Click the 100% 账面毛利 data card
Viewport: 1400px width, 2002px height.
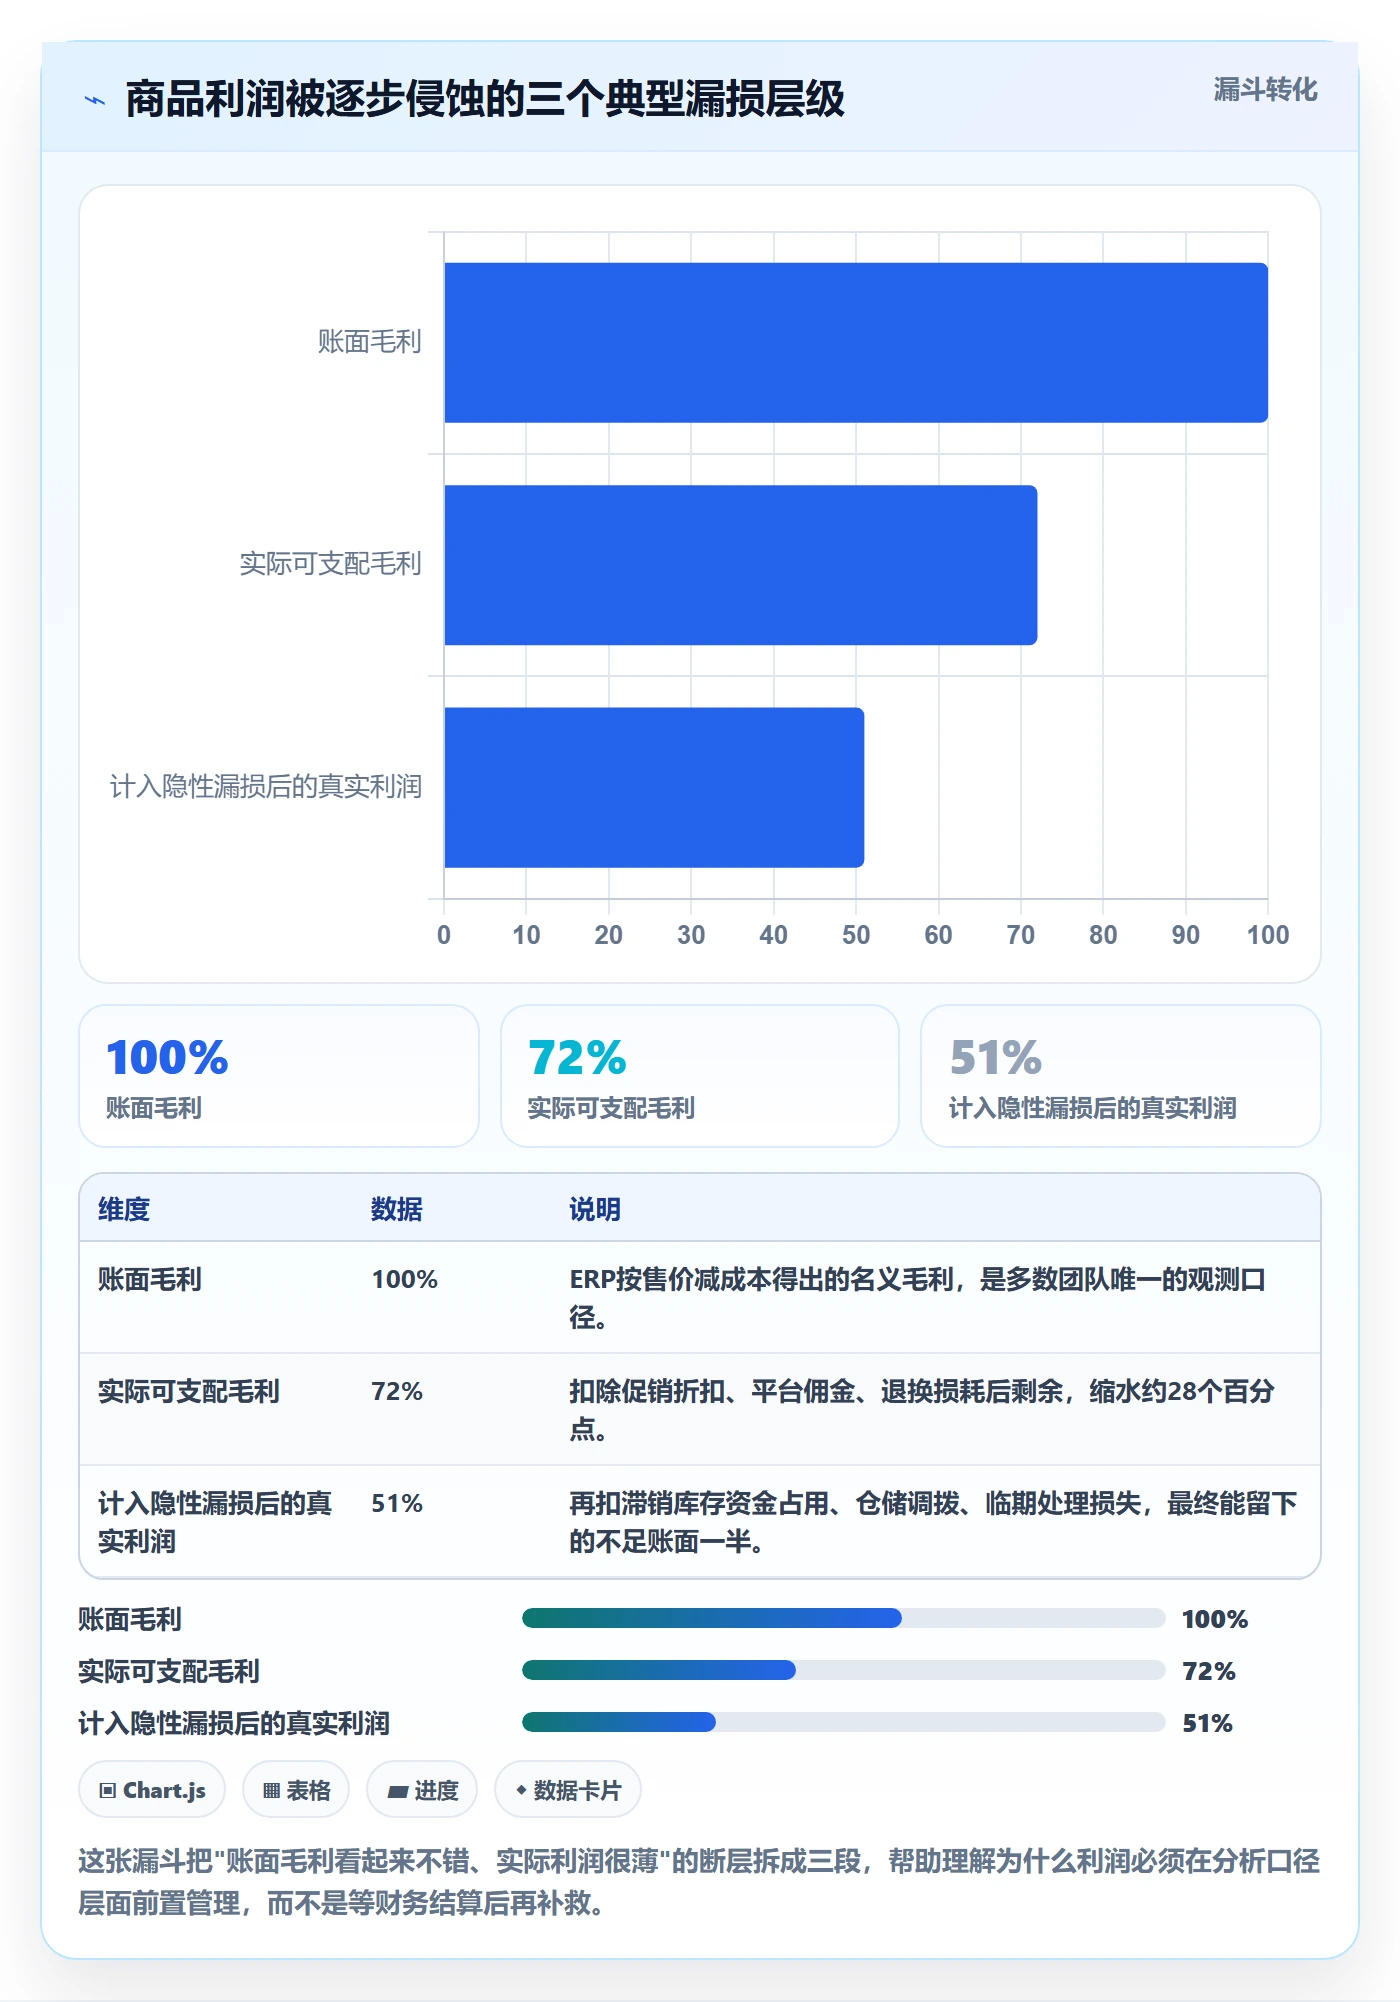[279, 1076]
